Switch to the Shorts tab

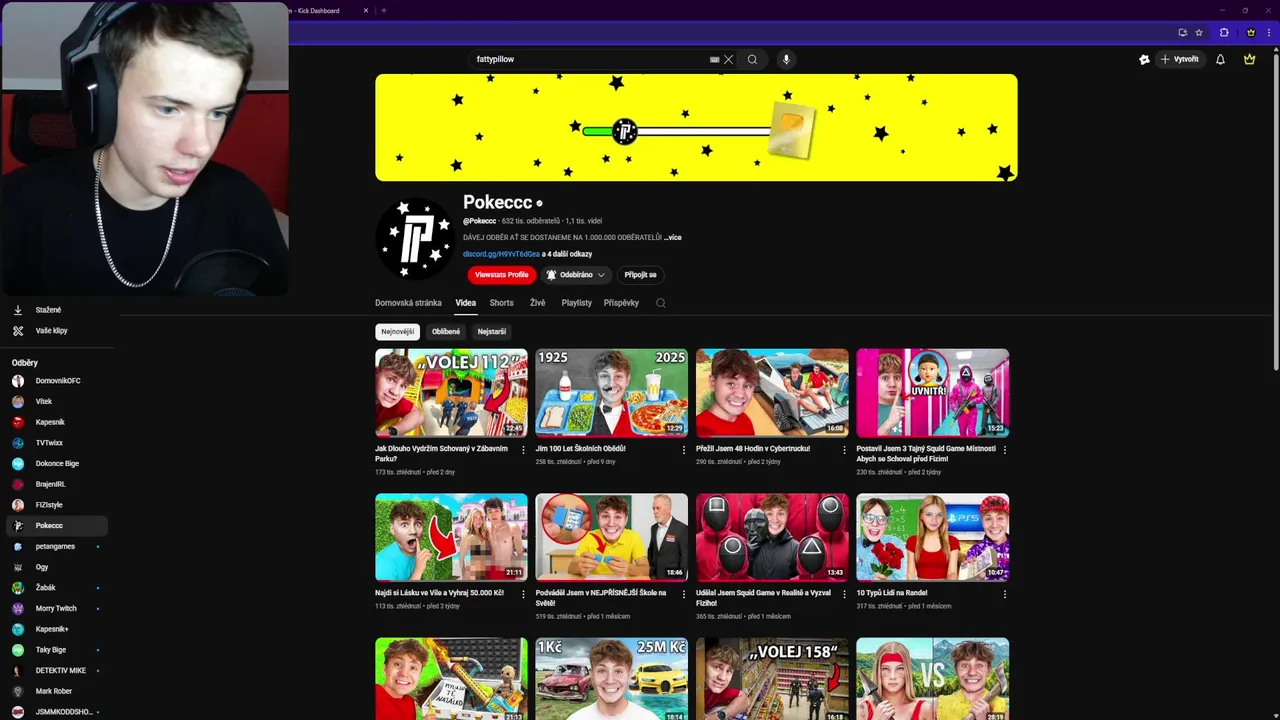point(501,303)
